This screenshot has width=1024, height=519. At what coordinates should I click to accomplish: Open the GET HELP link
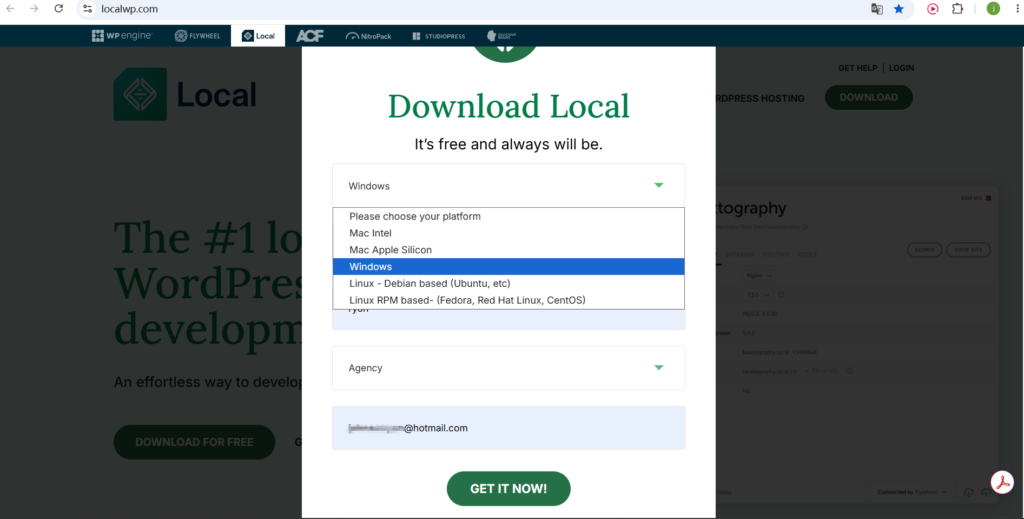coord(857,68)
